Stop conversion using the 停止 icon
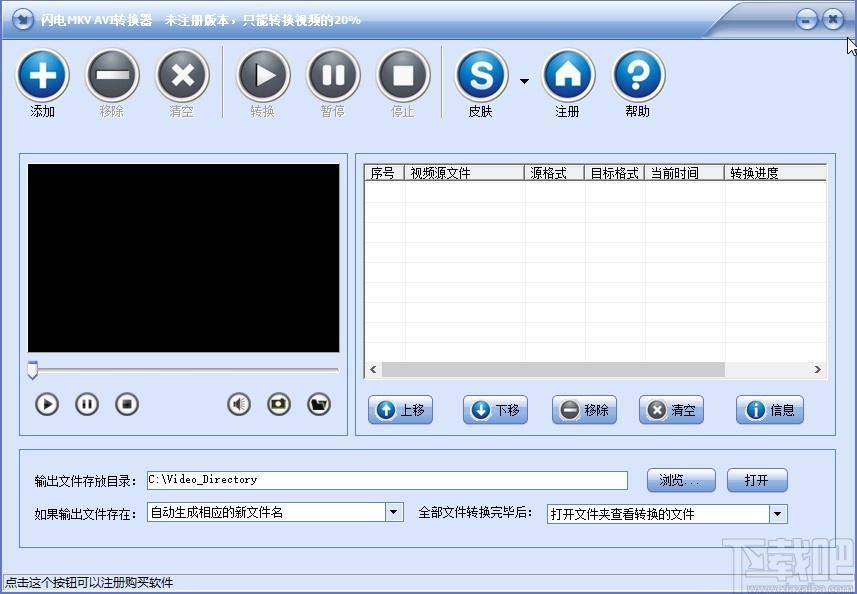Viewport: 857px width, 594px height. point(402,74)
